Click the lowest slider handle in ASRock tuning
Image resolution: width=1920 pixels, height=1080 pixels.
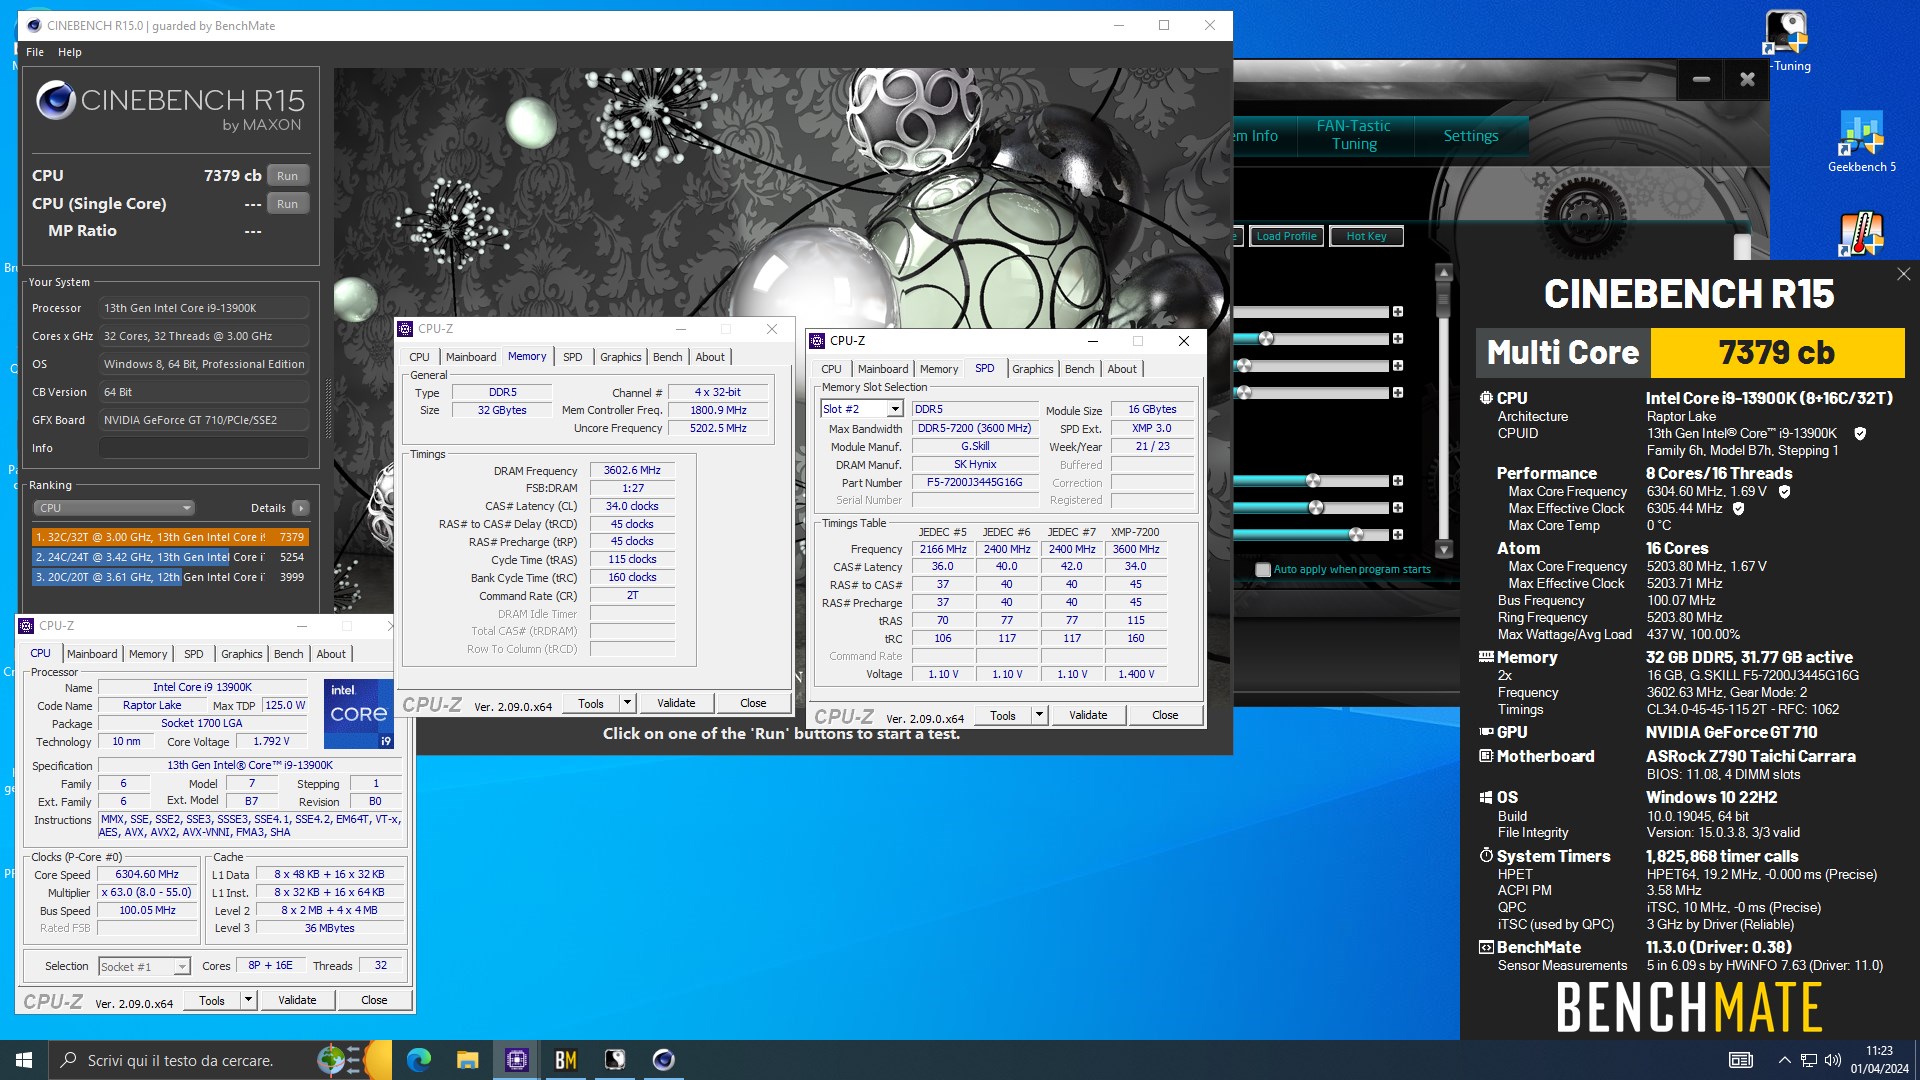point(1356,535)
